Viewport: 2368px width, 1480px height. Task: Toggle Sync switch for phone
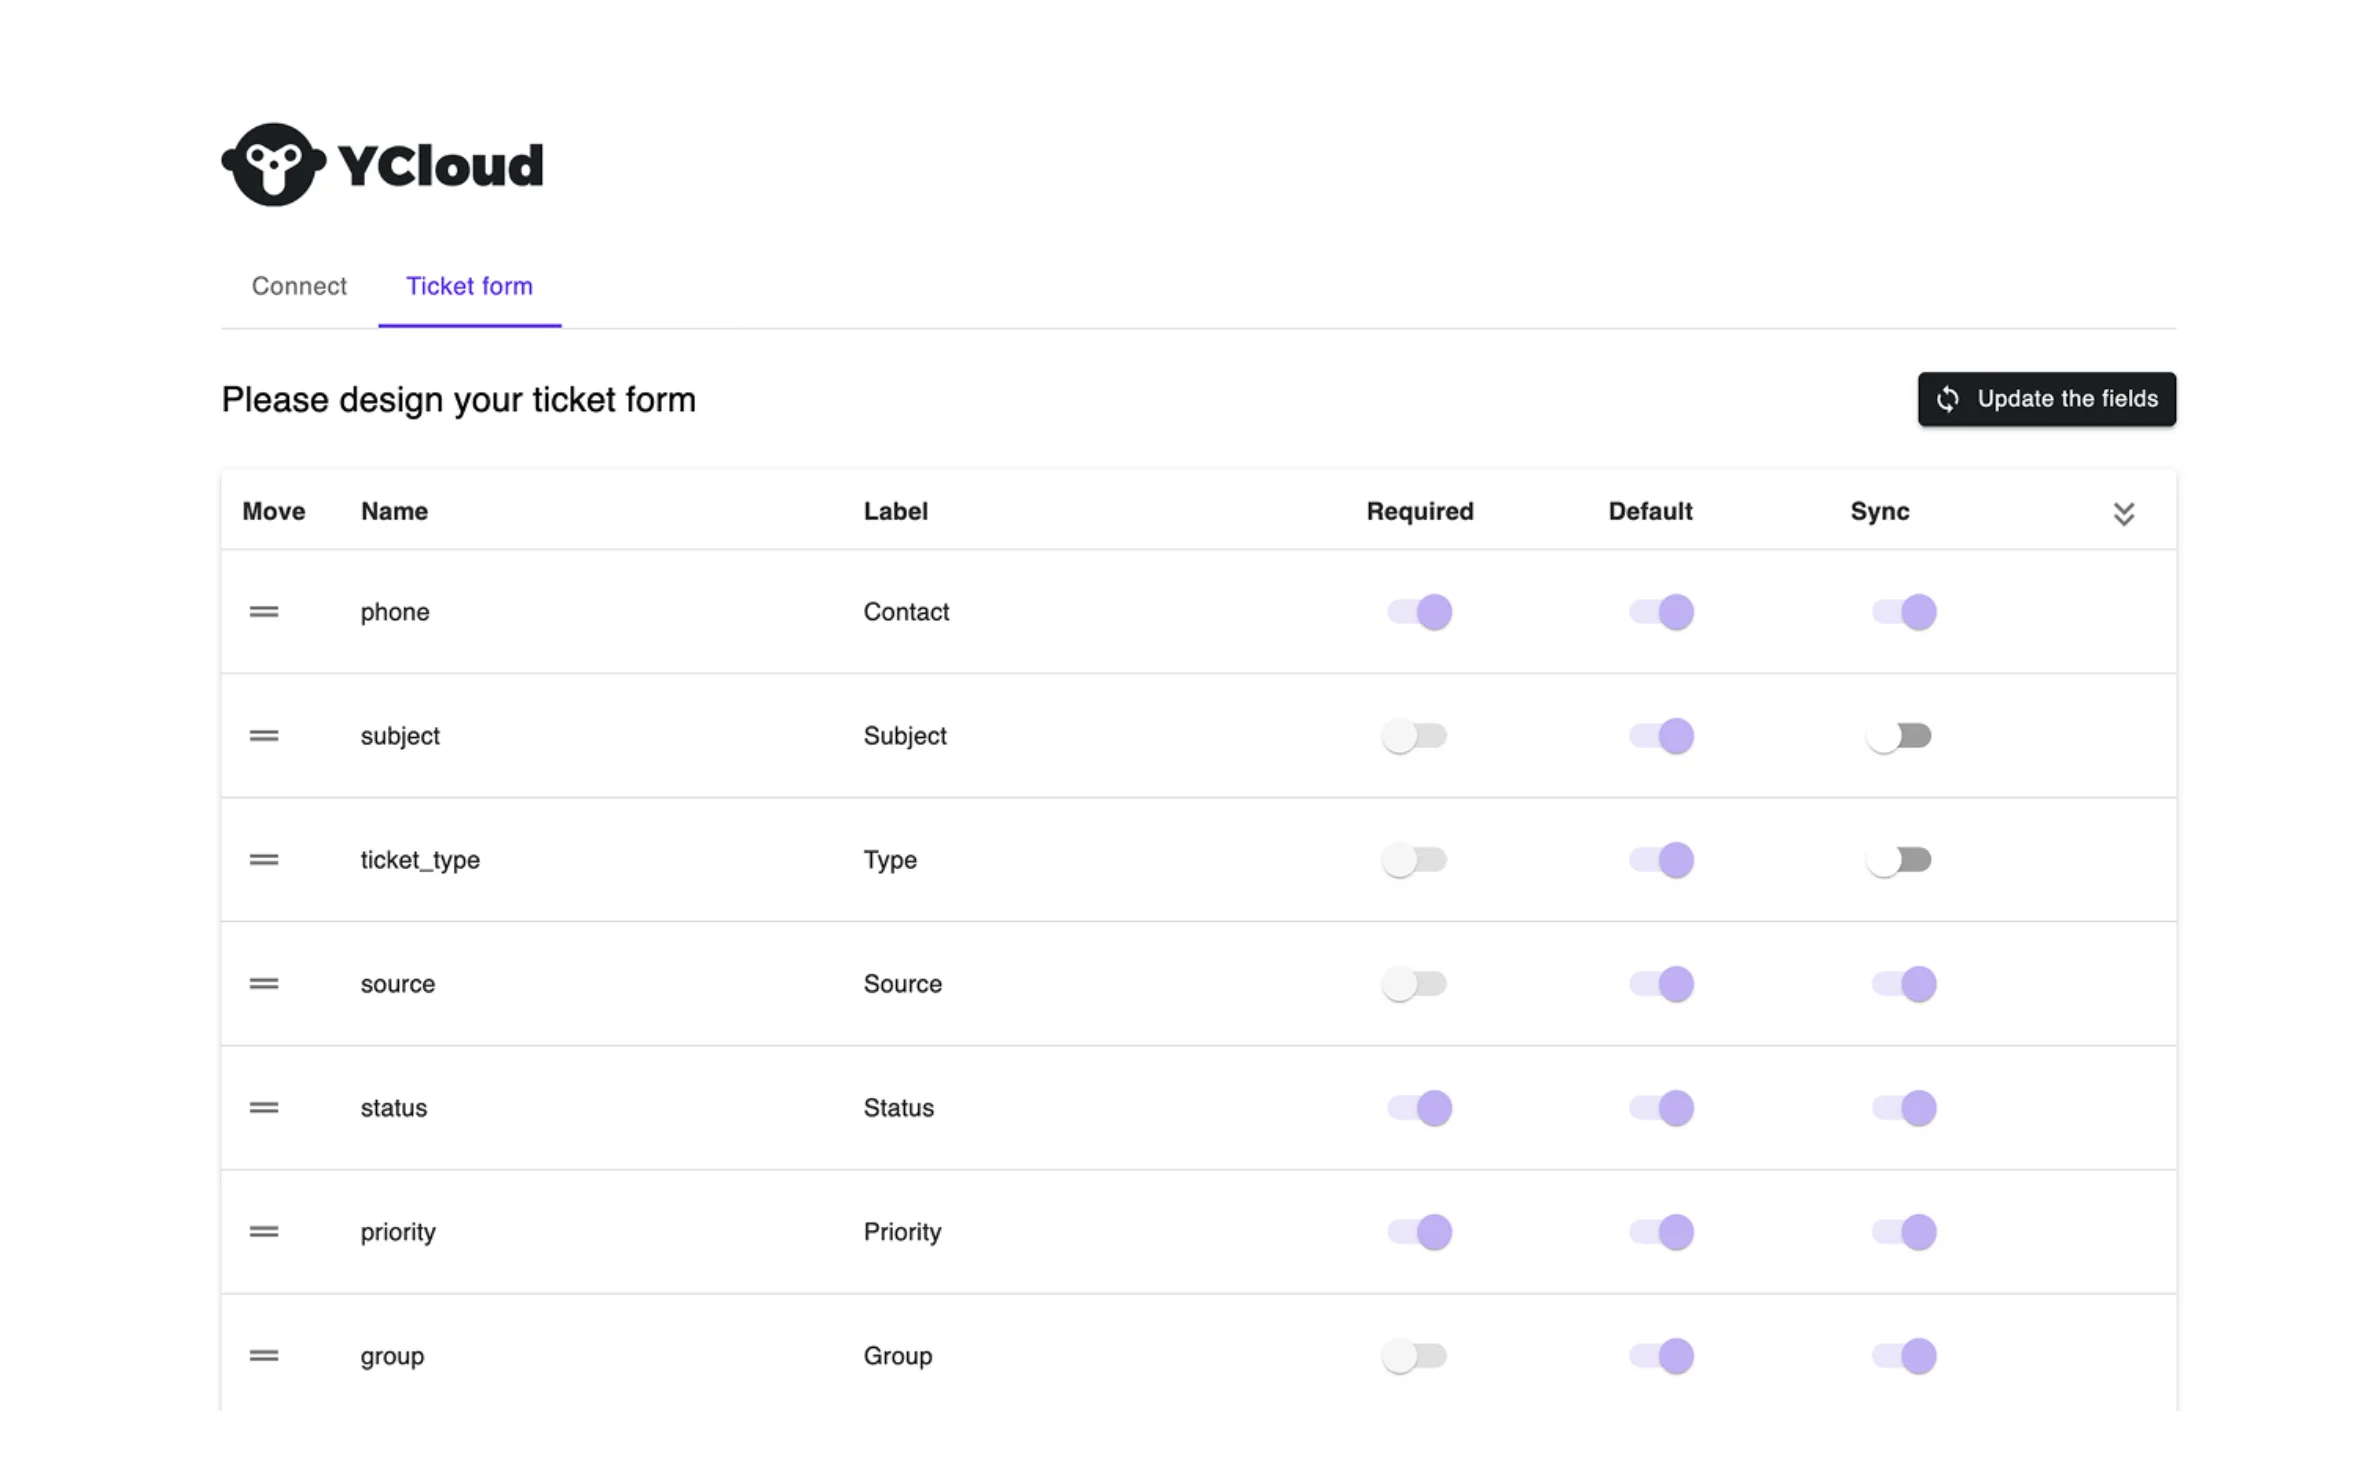(x=1904, y=612)
